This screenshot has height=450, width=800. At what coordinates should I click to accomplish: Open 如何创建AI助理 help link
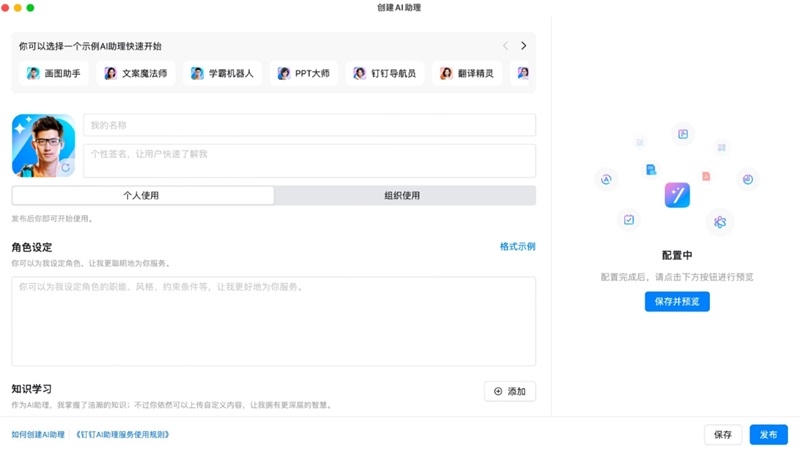[x=38, y=435]
